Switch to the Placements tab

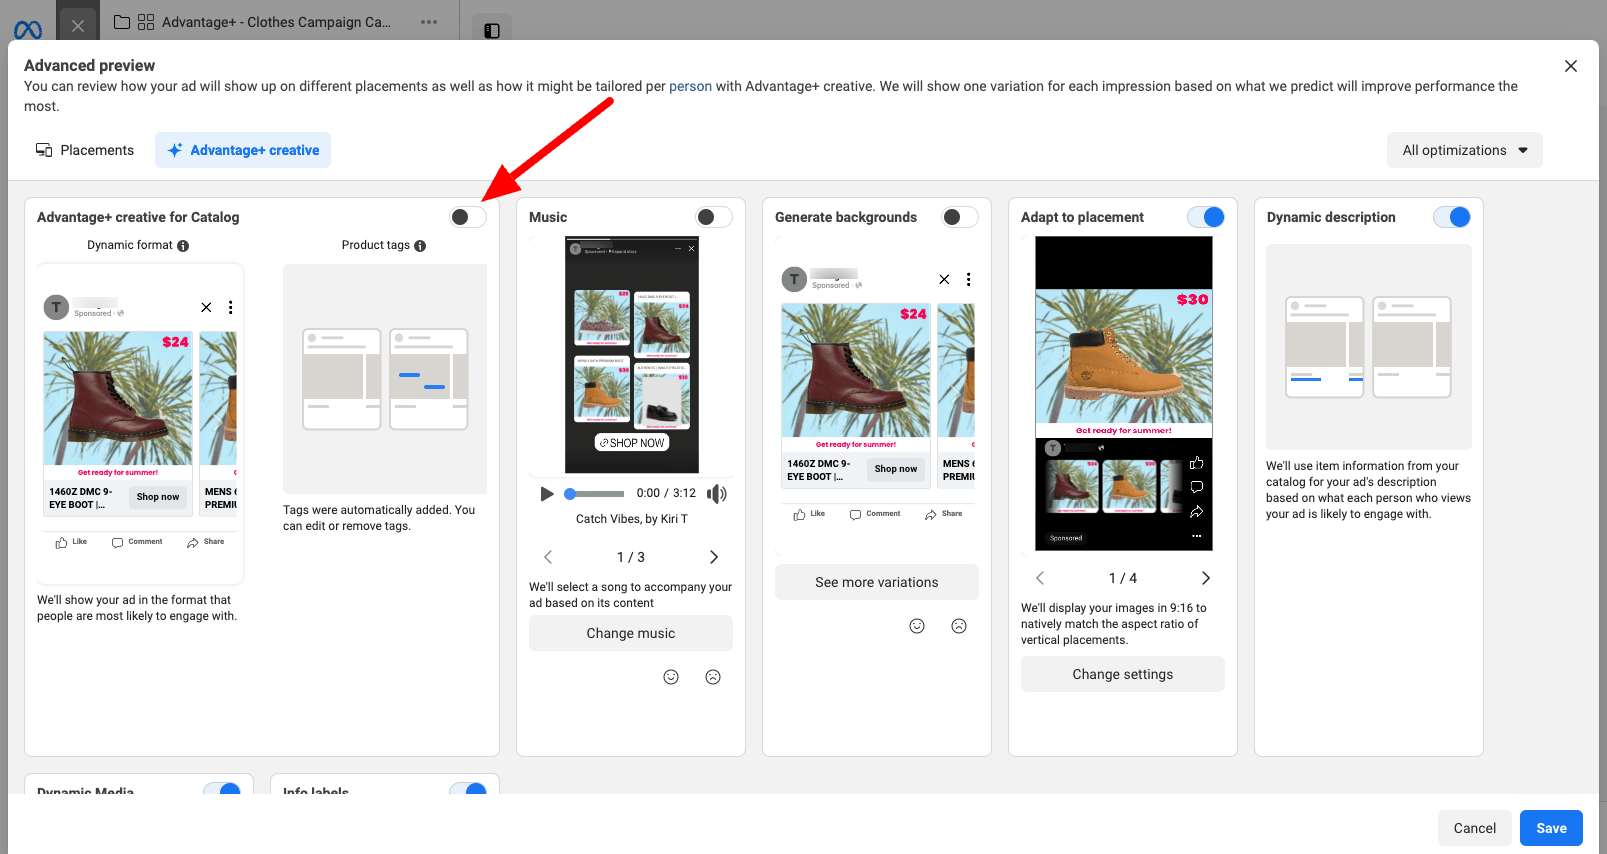[x=85, y=150]
